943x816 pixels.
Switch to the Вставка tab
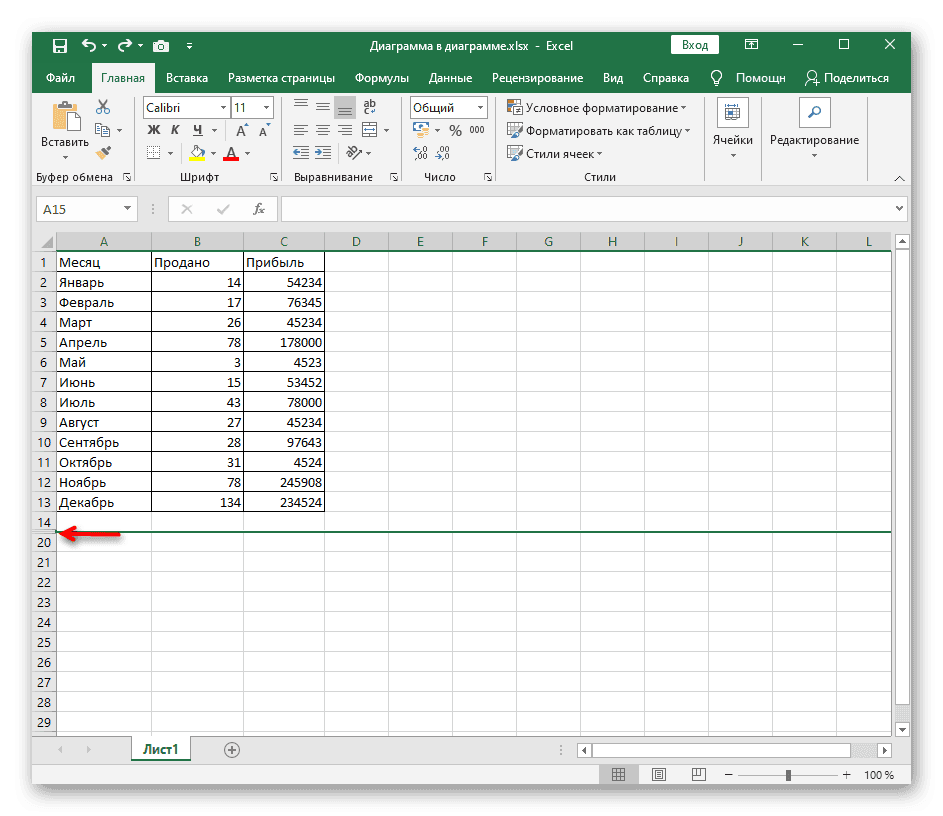pyautogui.click(x=187, y=78)
